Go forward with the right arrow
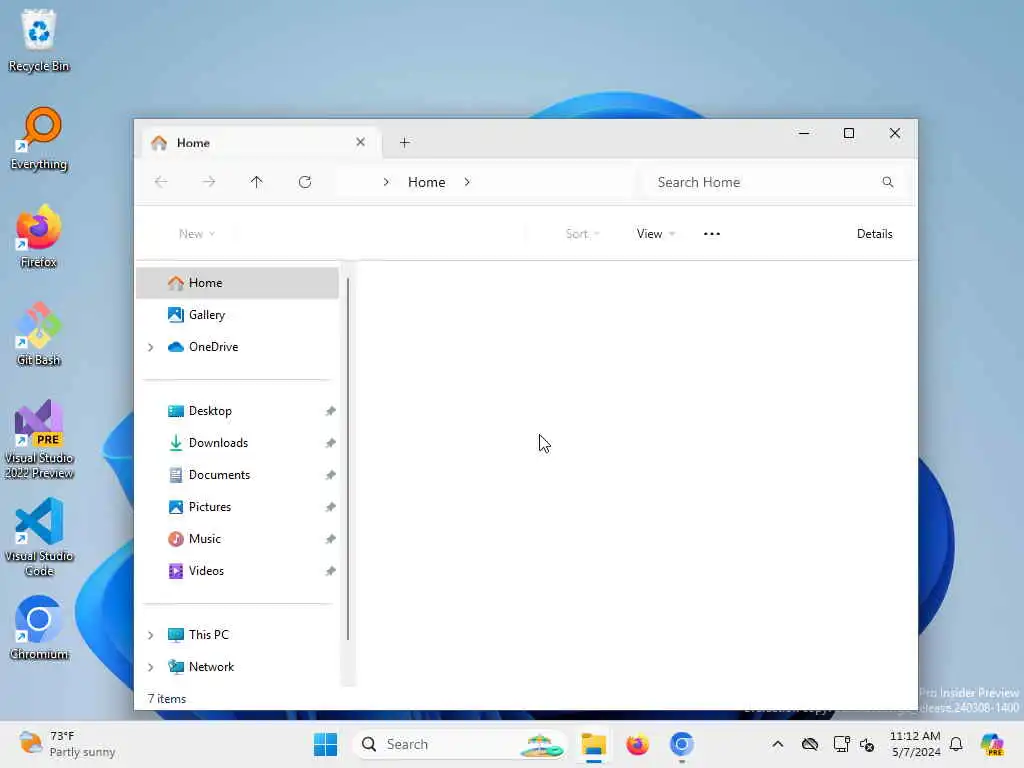 coord(209,182)
